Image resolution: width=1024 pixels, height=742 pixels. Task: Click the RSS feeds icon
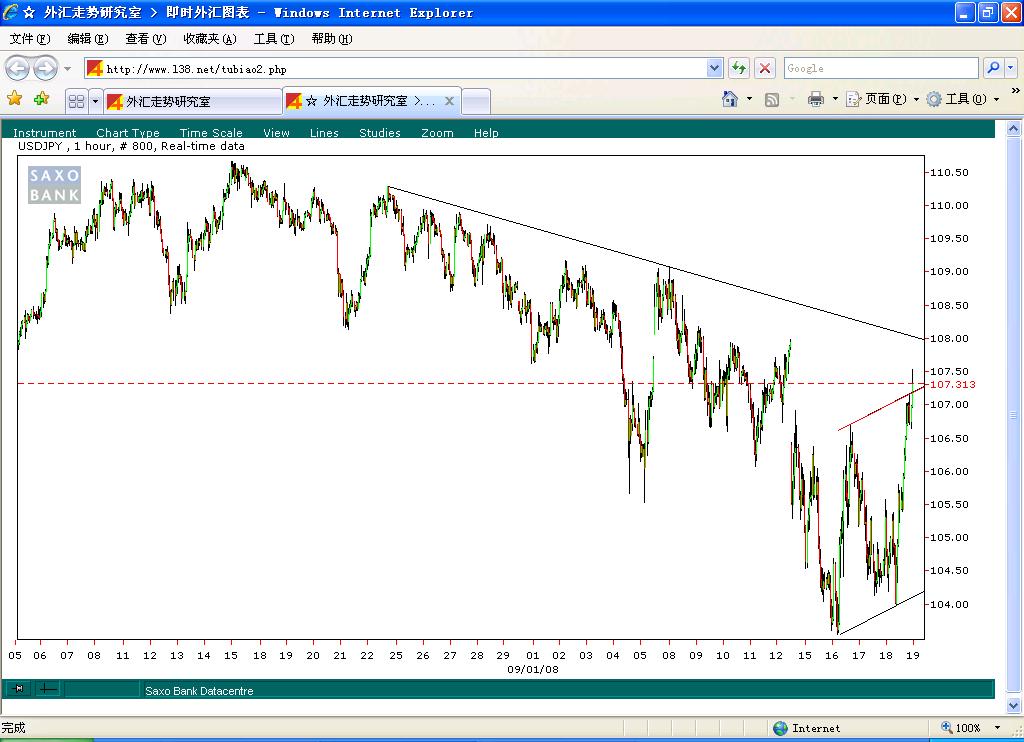772,99
